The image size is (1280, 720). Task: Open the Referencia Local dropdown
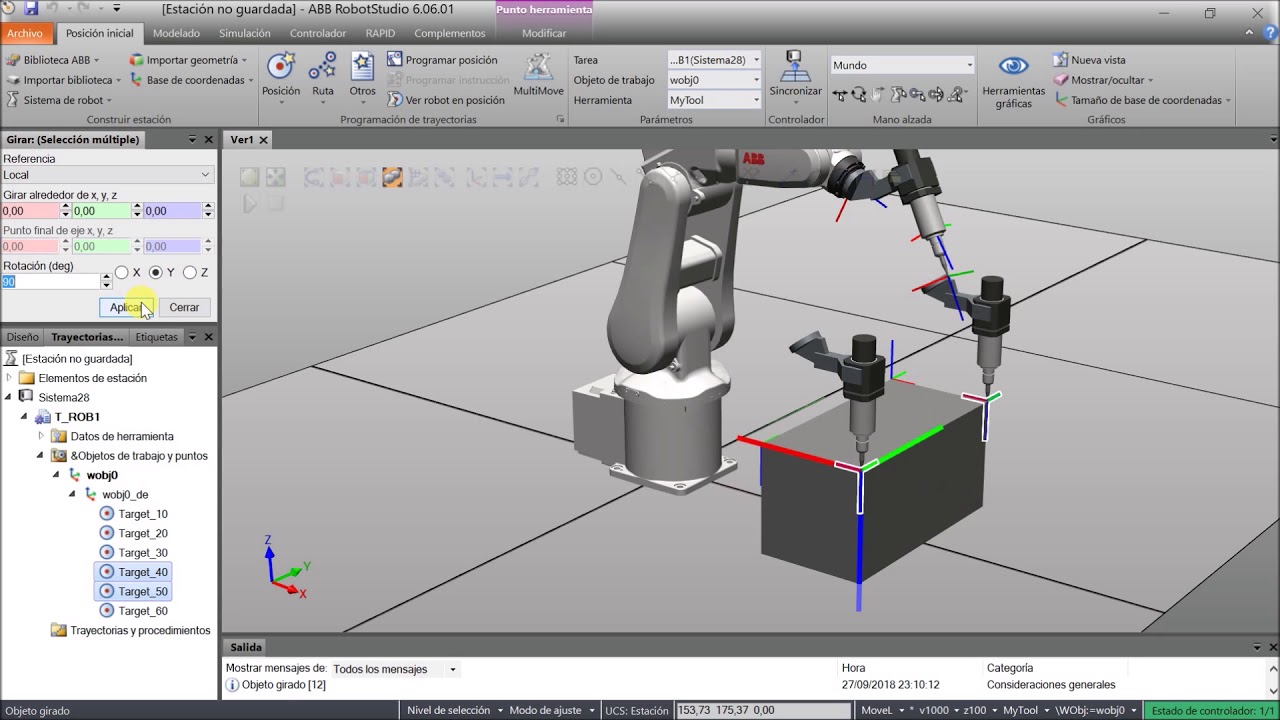pos(107,175)
